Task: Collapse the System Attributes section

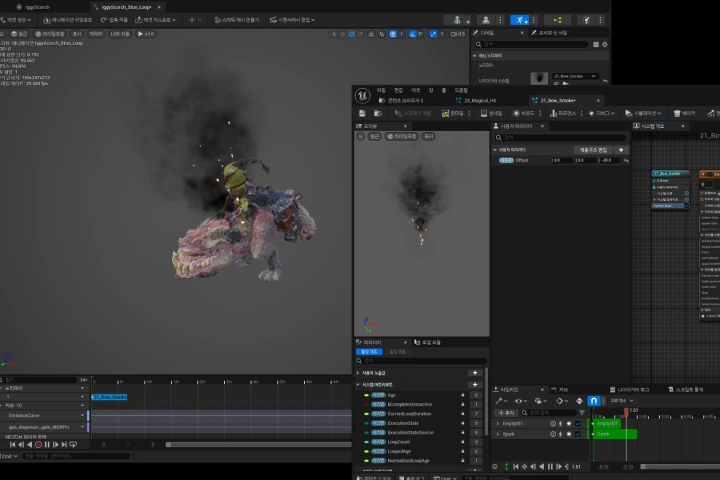Action: click(358, 384)
